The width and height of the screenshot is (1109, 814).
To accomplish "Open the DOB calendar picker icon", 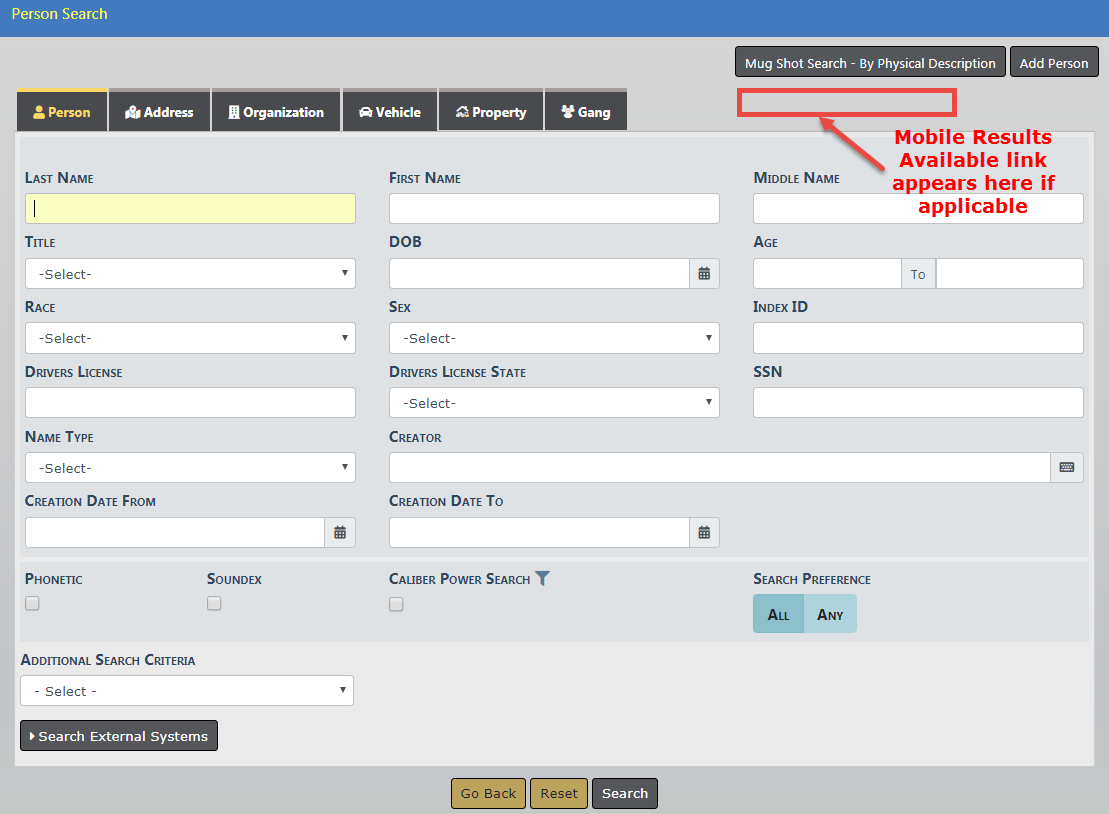I will [704, 274].
